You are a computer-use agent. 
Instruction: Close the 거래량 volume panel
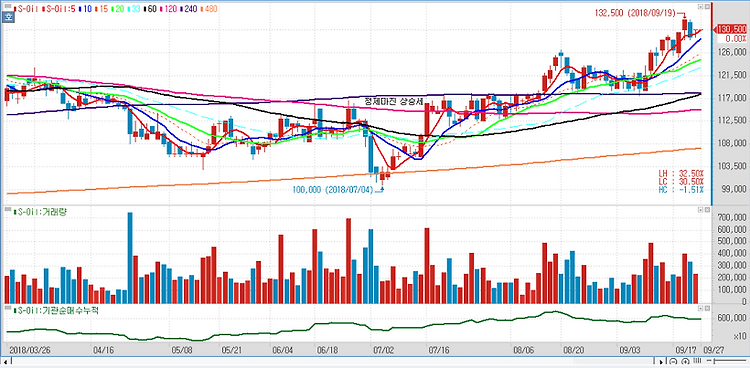707,210
